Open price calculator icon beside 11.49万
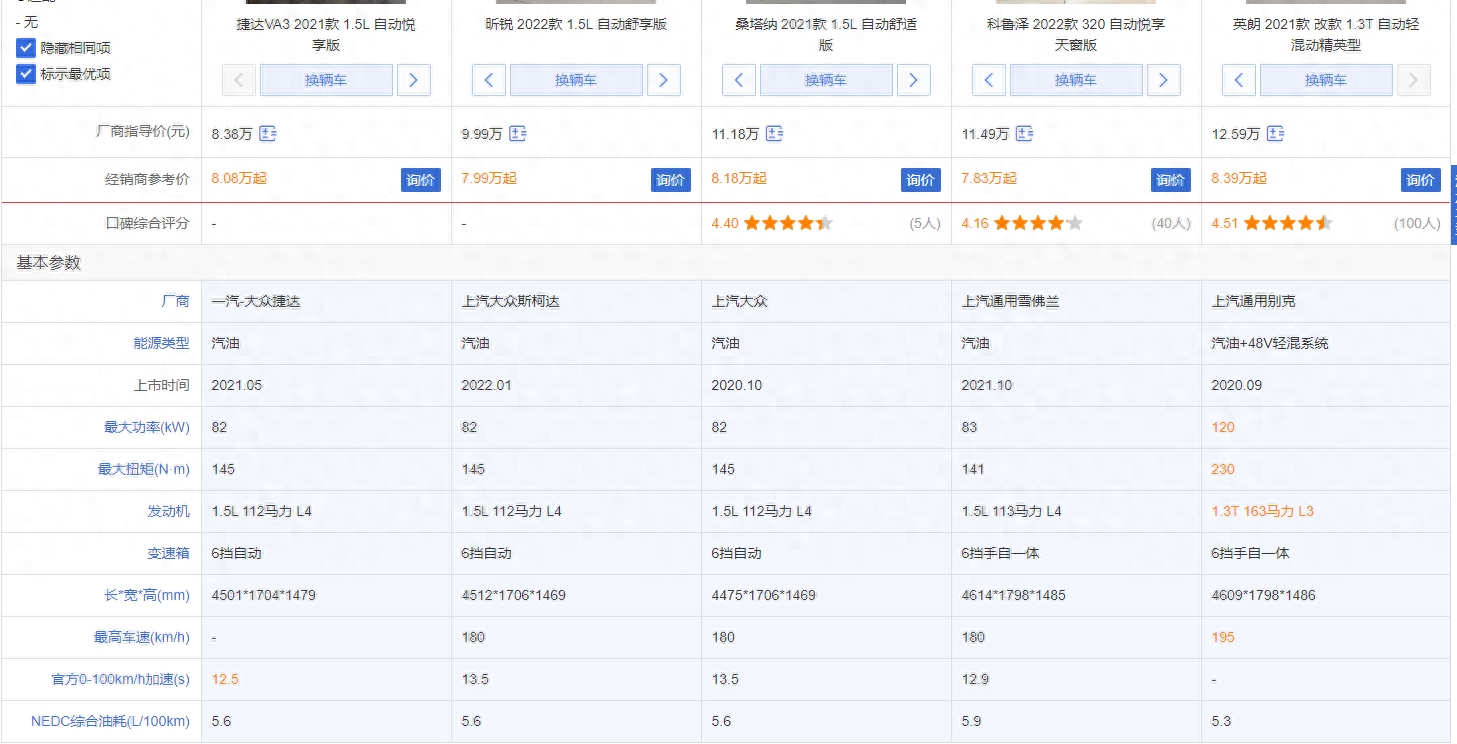The image size is (1457, 744). (1025, 133)
